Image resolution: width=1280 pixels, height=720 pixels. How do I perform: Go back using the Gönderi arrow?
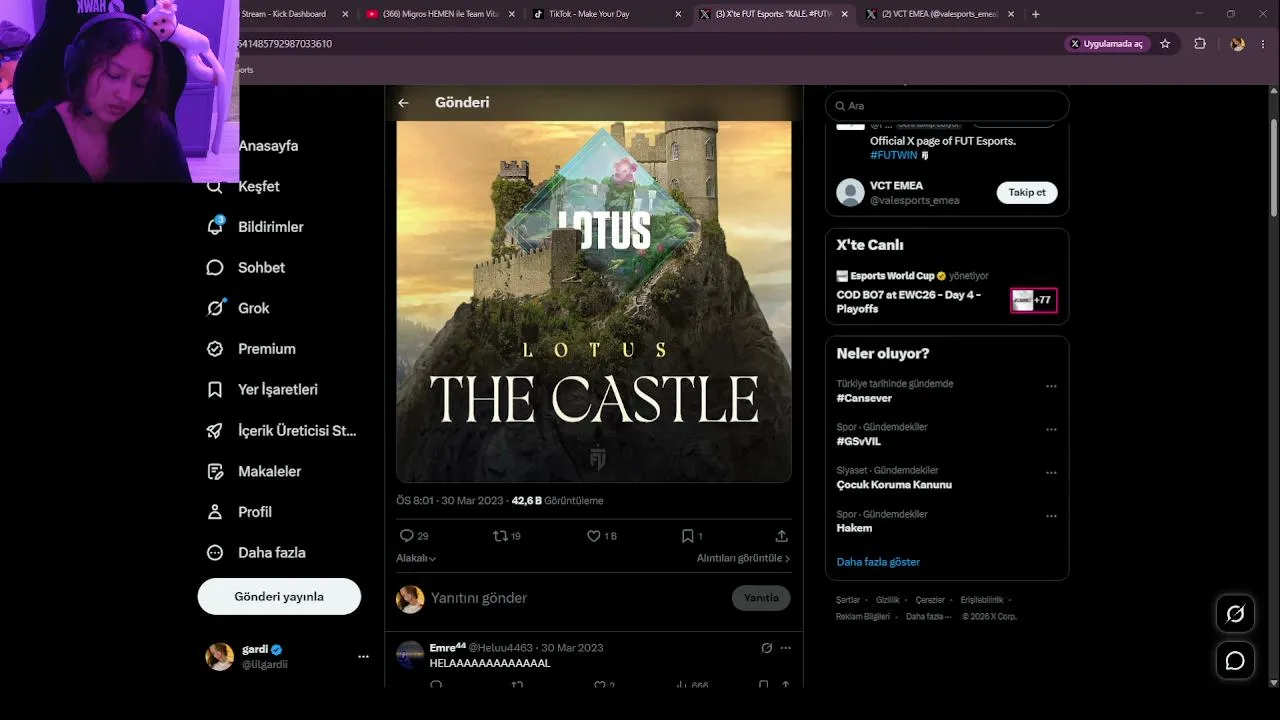tap(403, 103)
